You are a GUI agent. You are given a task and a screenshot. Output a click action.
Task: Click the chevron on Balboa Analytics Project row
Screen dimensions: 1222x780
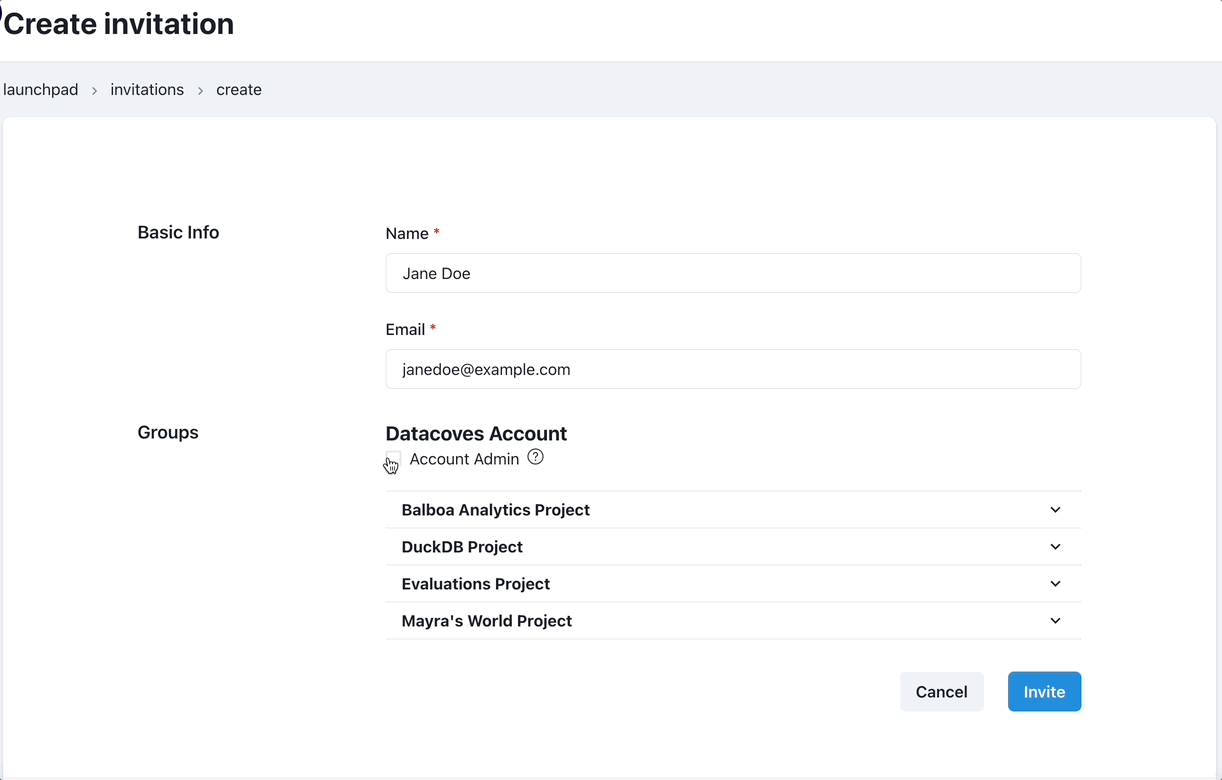[1055, 510]
